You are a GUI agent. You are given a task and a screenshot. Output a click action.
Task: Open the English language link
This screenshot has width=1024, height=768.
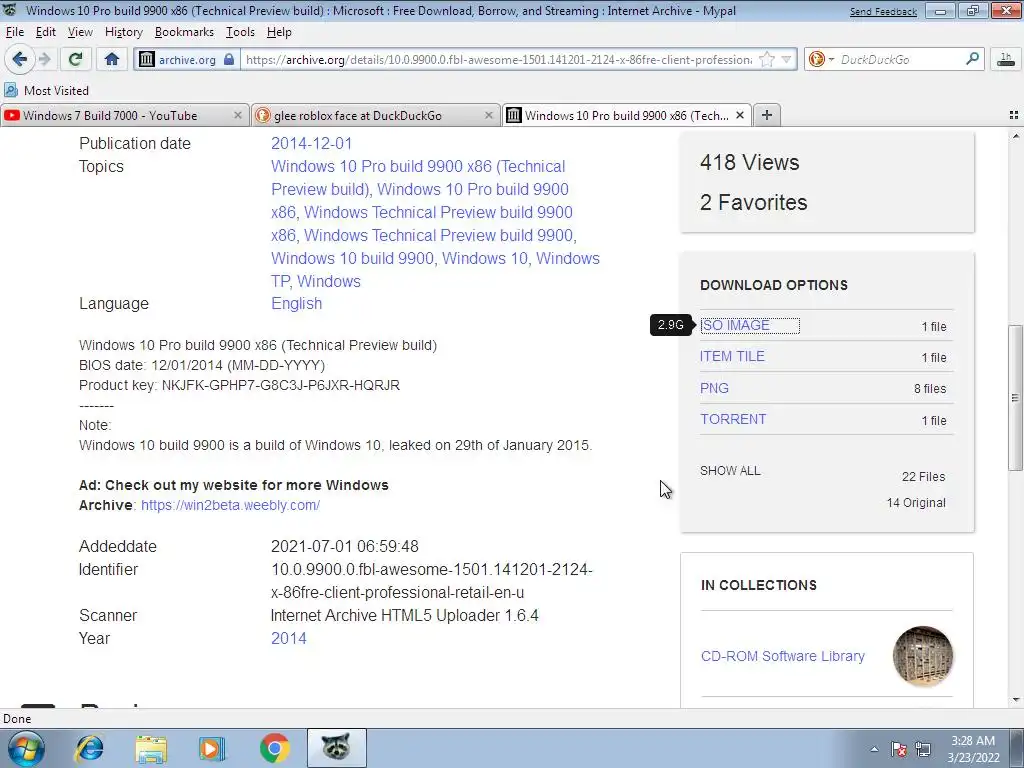[296, 304]
